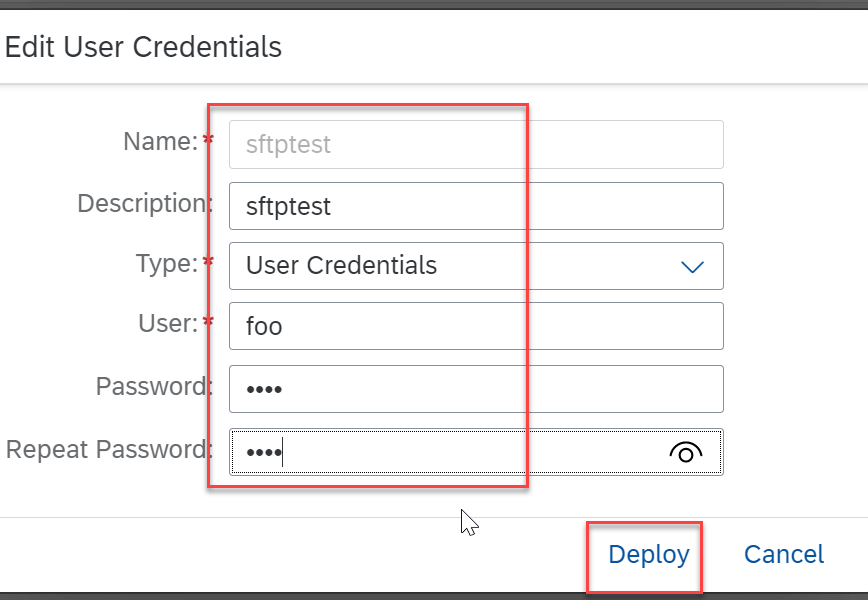
Task: Click the required asterisk beside Type
Action: click(x=208, y=261)
